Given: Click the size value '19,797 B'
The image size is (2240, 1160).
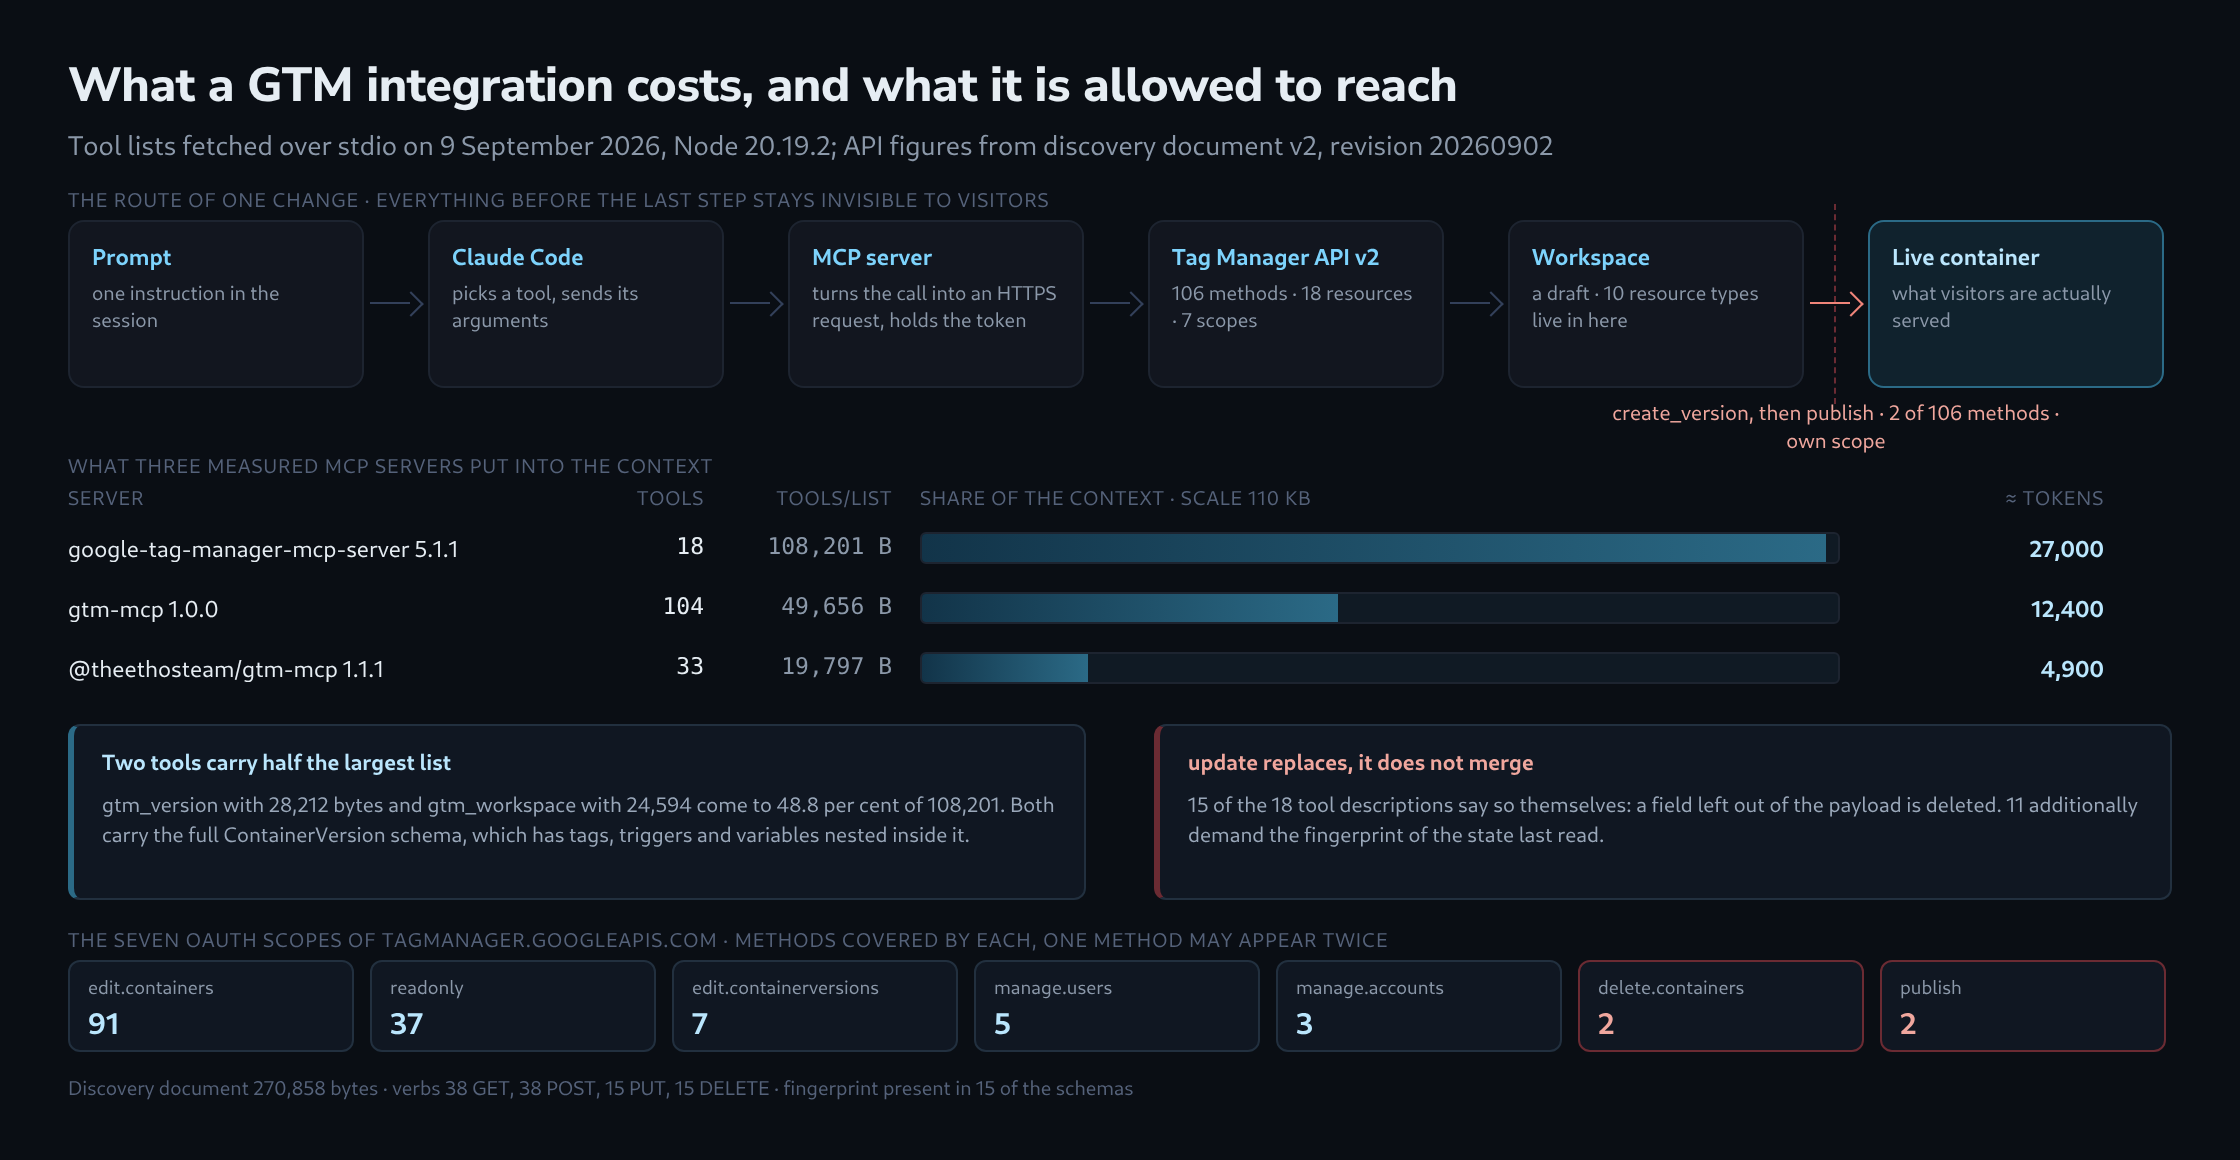Looking at the screenshot, I should tap(836, 666).
